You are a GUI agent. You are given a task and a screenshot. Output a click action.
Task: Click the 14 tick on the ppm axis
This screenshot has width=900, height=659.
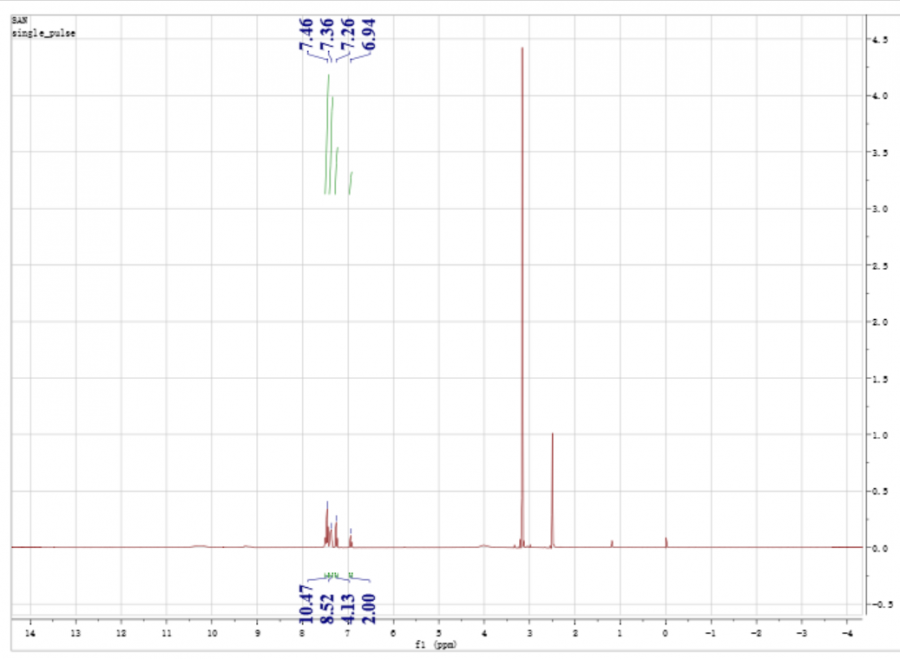tap(30, 633)
